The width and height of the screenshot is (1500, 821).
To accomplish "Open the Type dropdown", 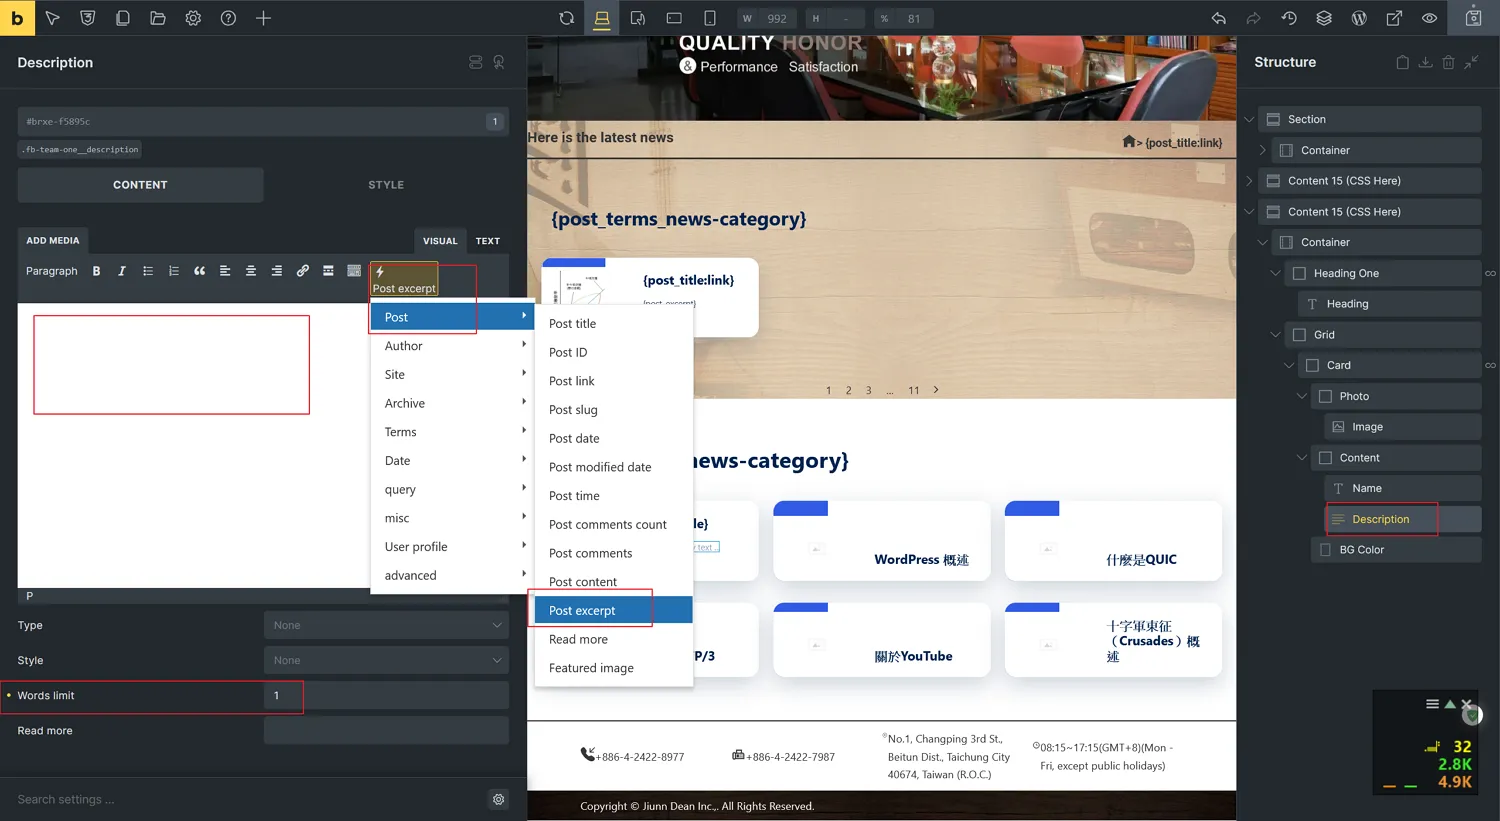I will (x=386, y=625).
